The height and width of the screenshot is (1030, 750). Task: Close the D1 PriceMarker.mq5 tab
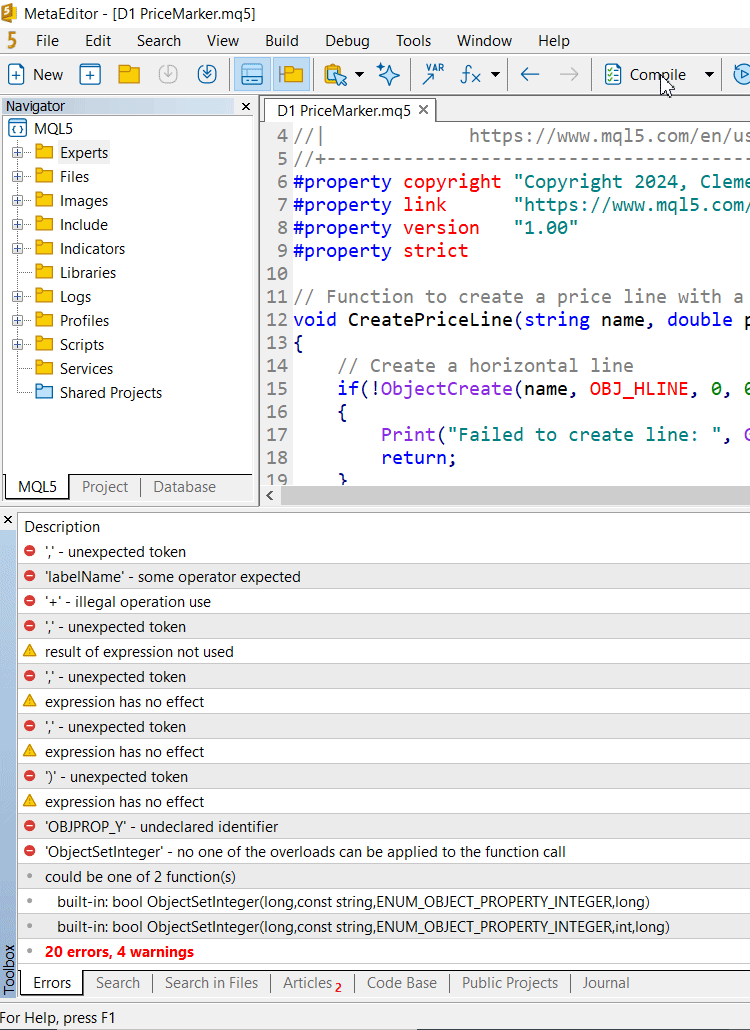coord(424,110)
